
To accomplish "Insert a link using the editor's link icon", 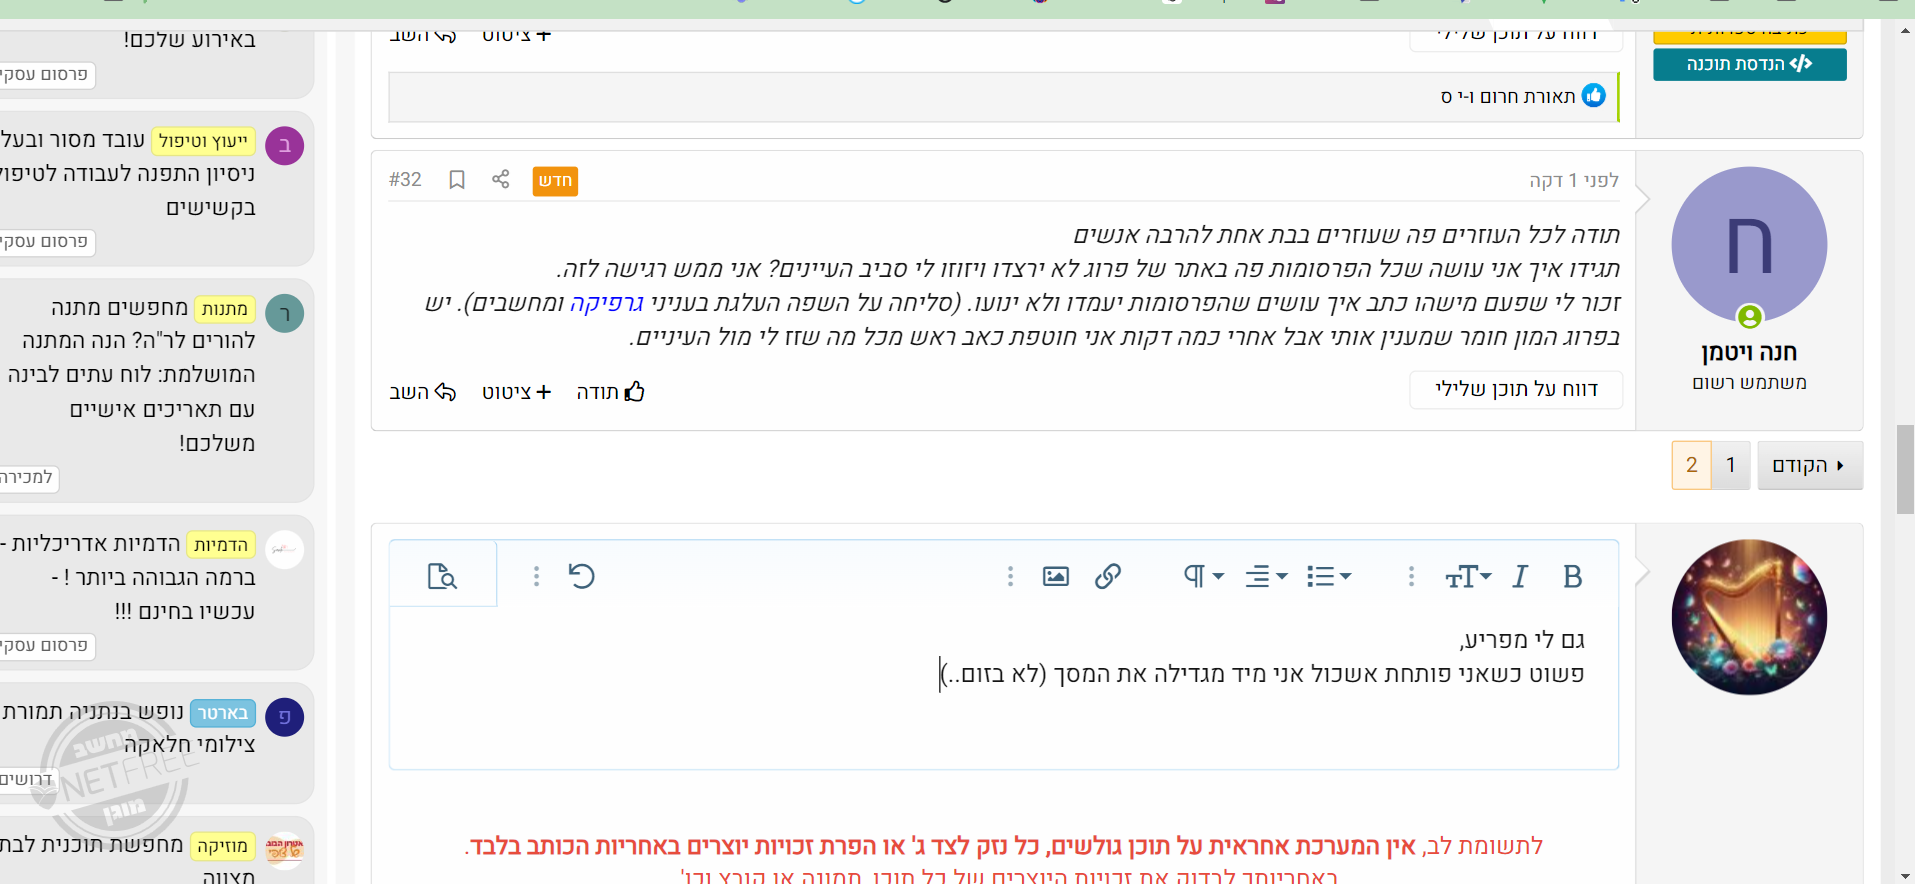I will point(1107,577).
